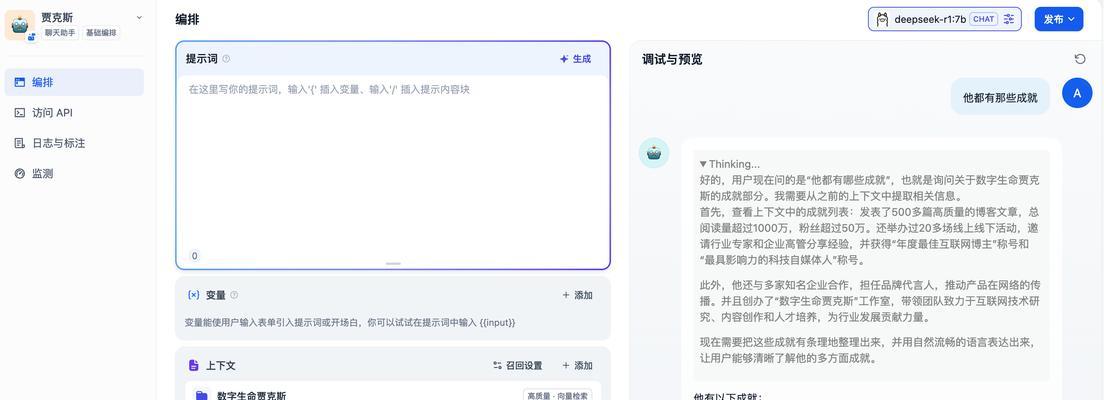Click the ollama model logo icon
The image size is (1104, 400).
point(882,19)
